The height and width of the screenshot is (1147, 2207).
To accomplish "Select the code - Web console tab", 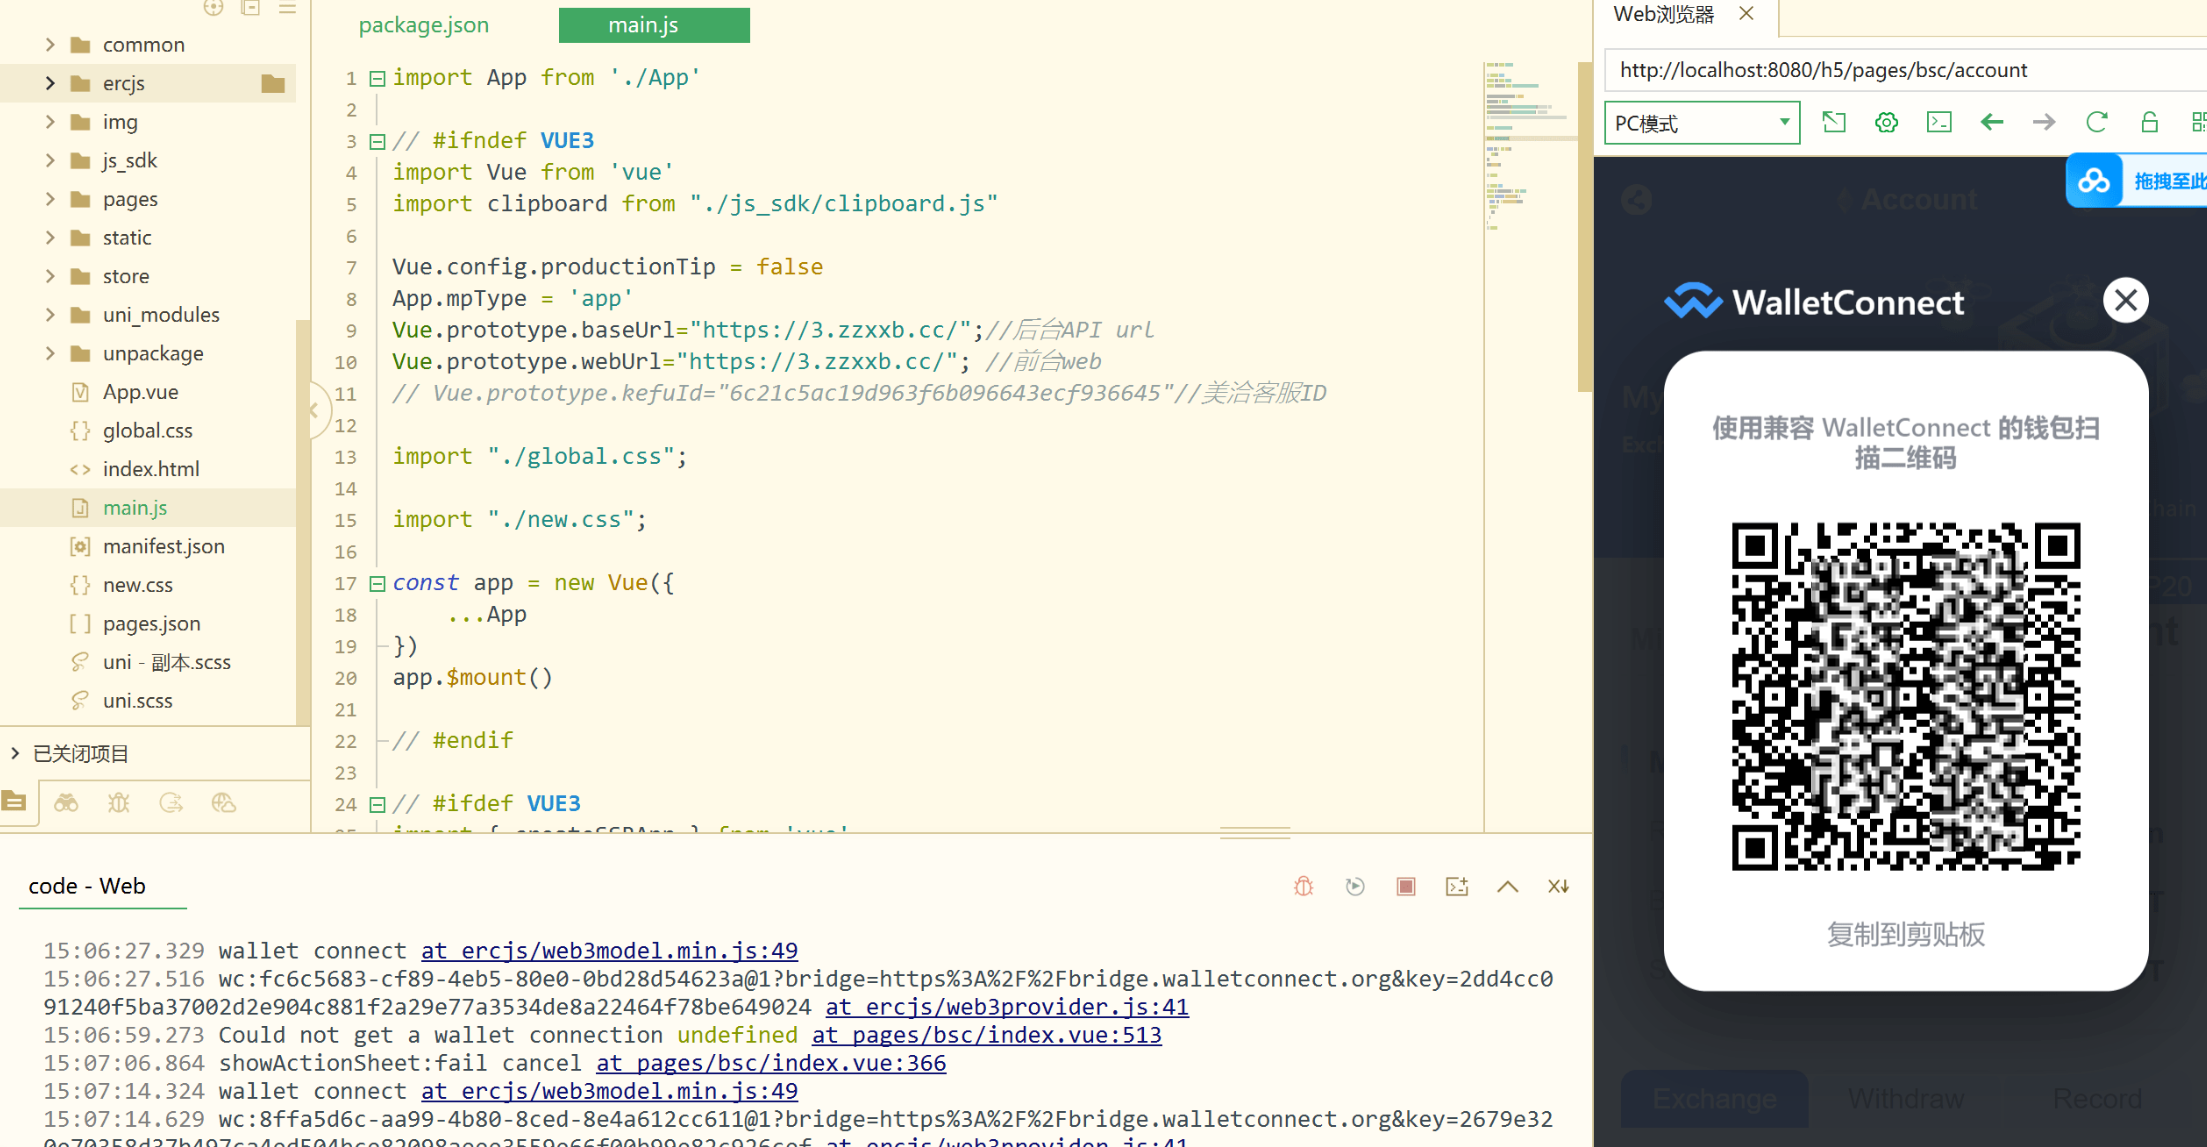I will pos(87,886).
